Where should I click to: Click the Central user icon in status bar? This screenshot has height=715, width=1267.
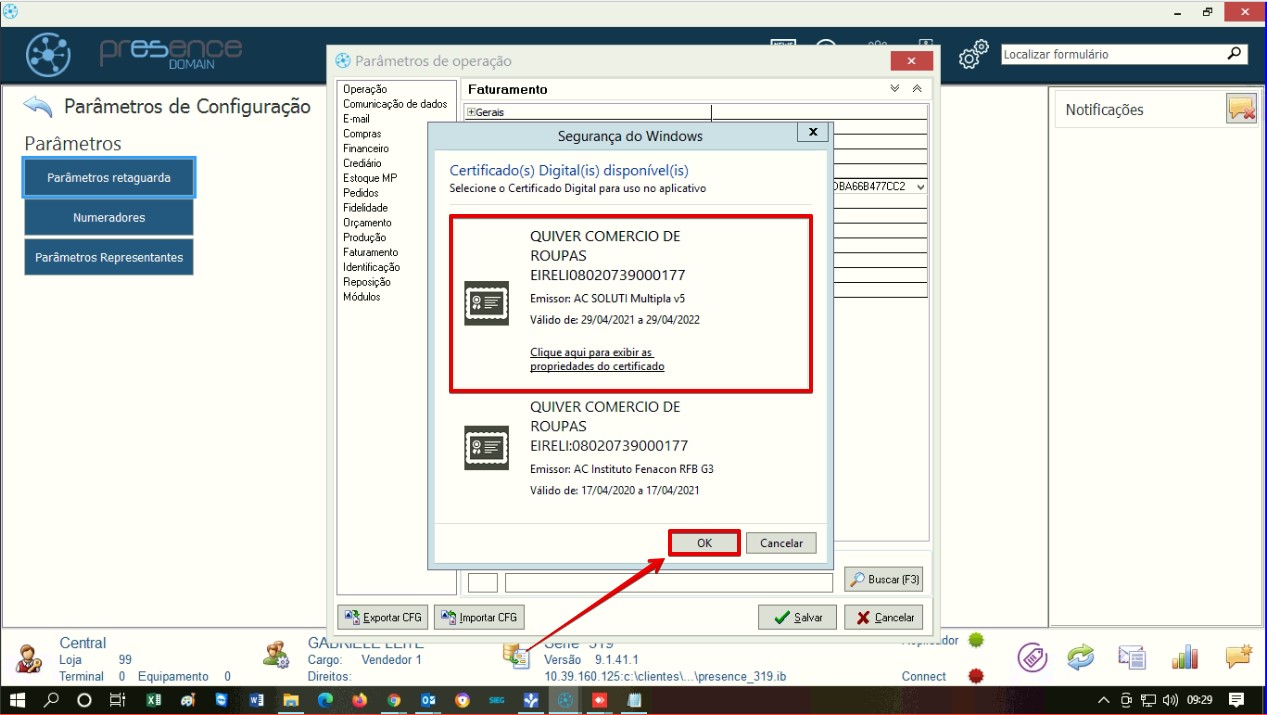(x=28, y=658)
